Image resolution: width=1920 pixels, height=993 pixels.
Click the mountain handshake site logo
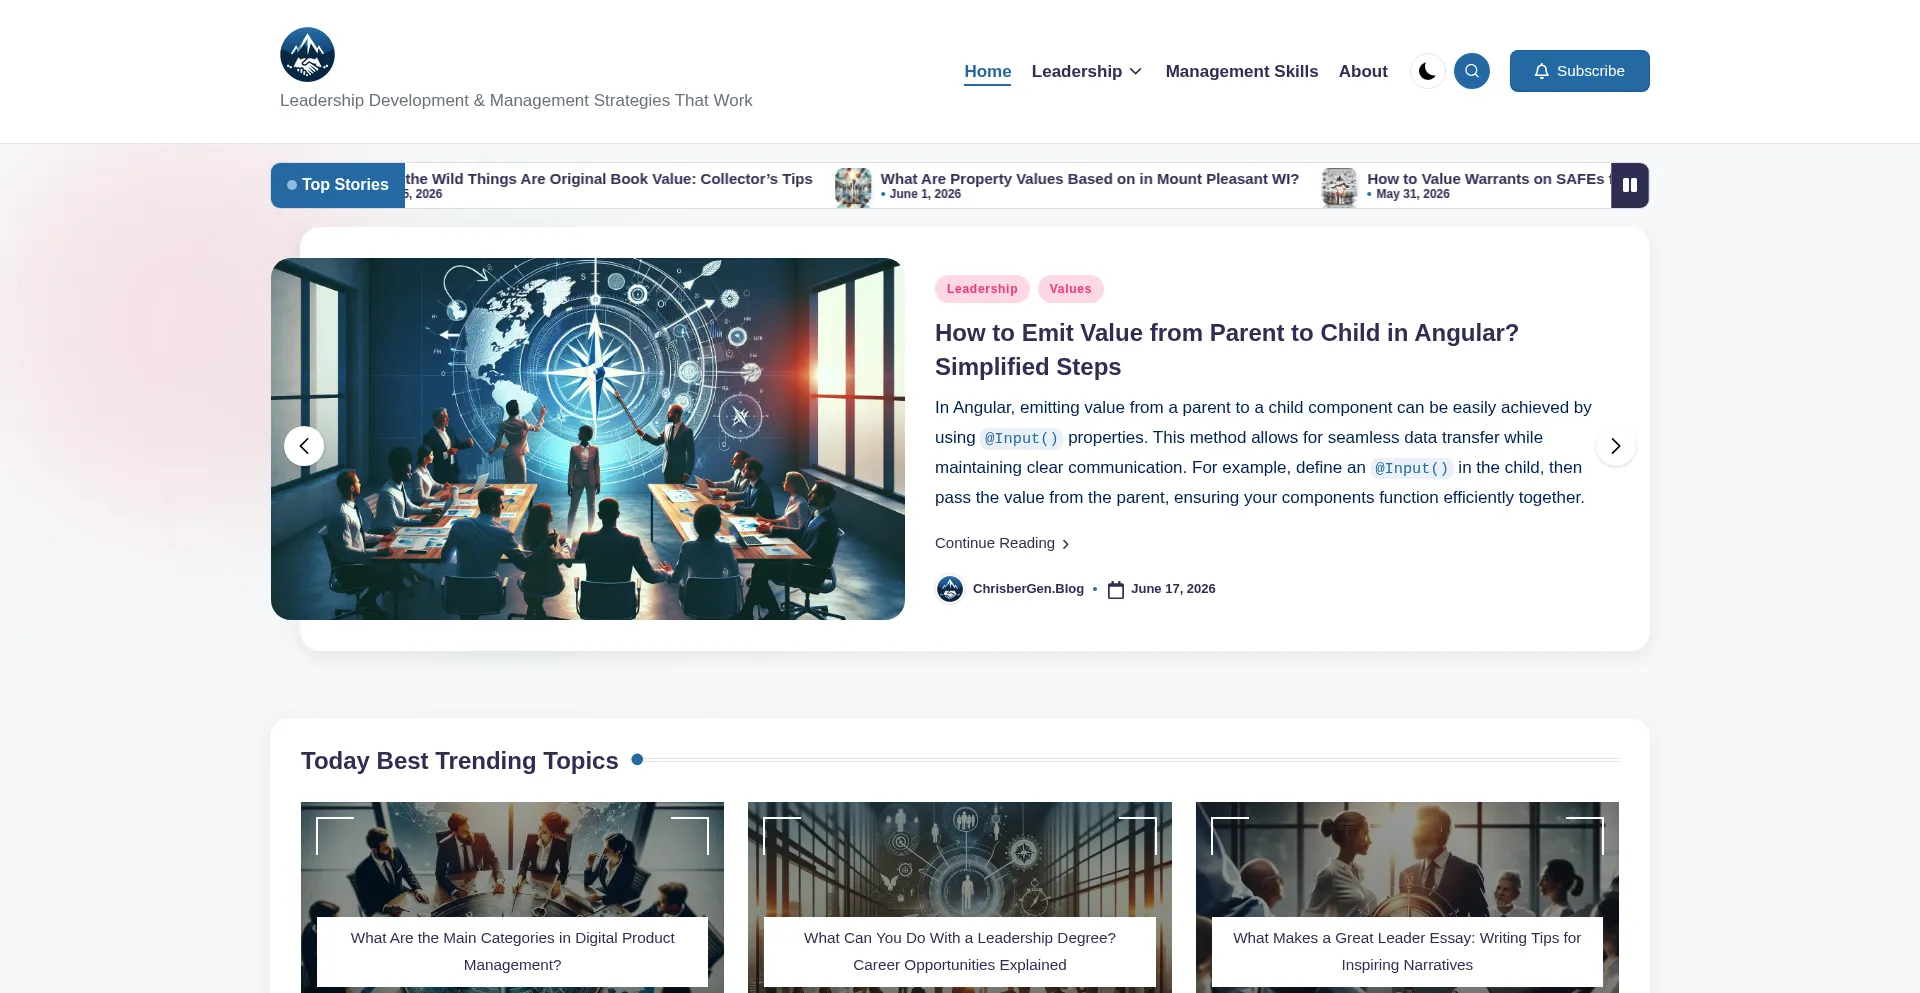coord(307,55)
